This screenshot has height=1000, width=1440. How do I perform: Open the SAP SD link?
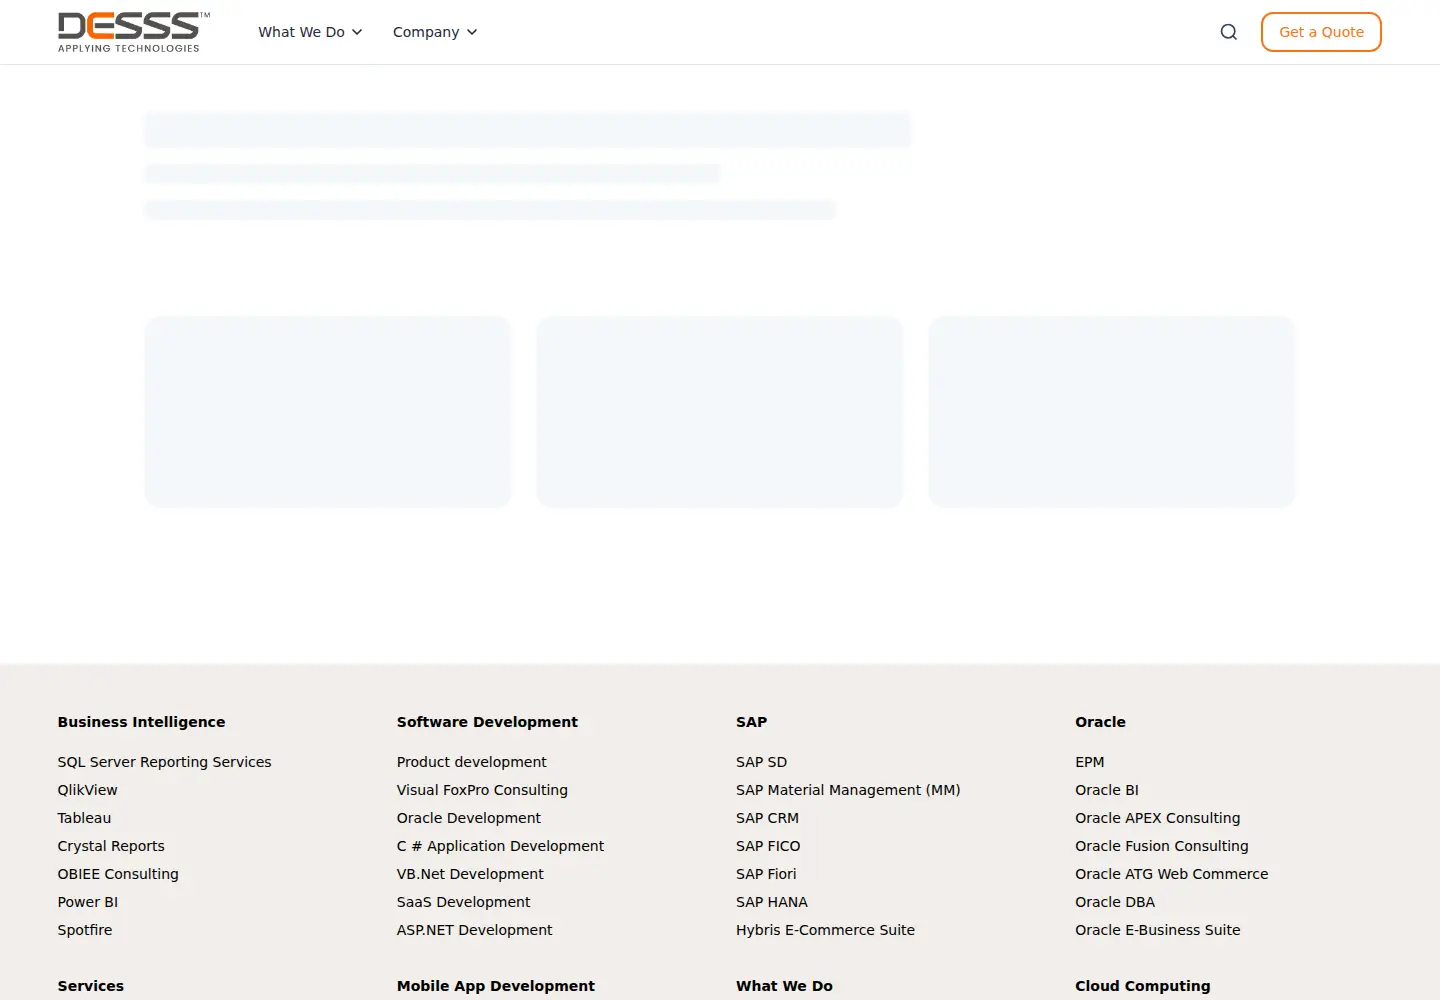762,762
